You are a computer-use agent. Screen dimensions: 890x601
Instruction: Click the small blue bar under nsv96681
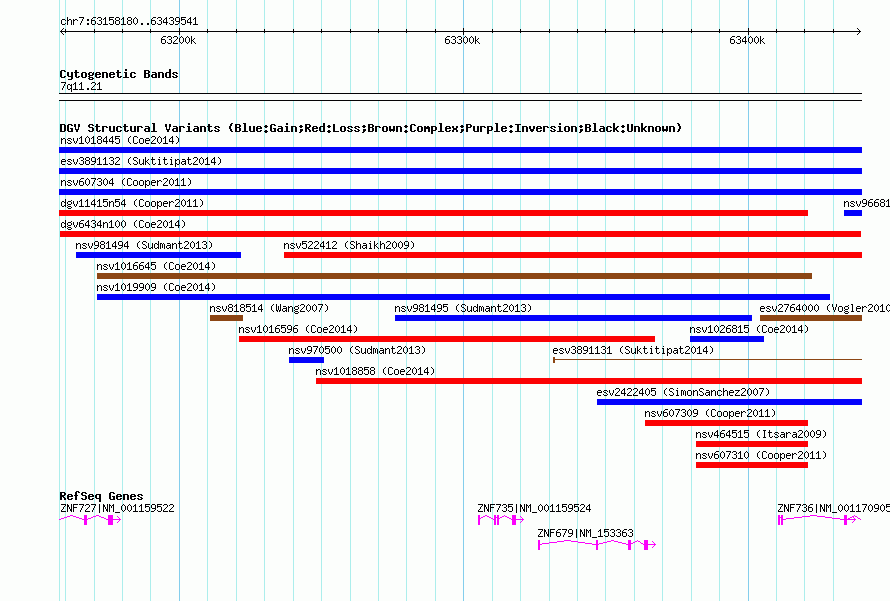pyautogui.click(x=853, y=213)
